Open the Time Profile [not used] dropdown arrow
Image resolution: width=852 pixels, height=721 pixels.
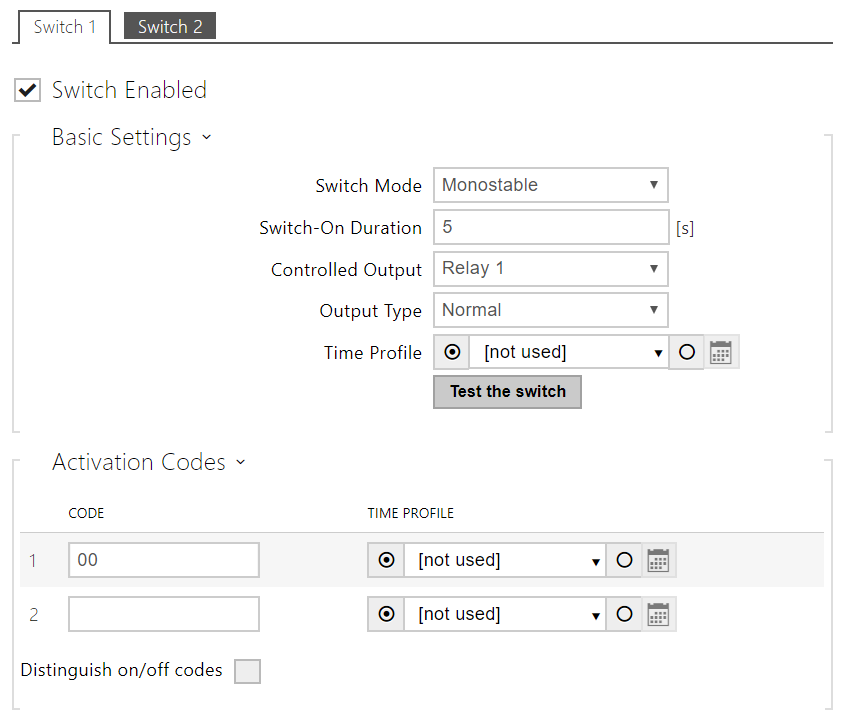[655, 352]
